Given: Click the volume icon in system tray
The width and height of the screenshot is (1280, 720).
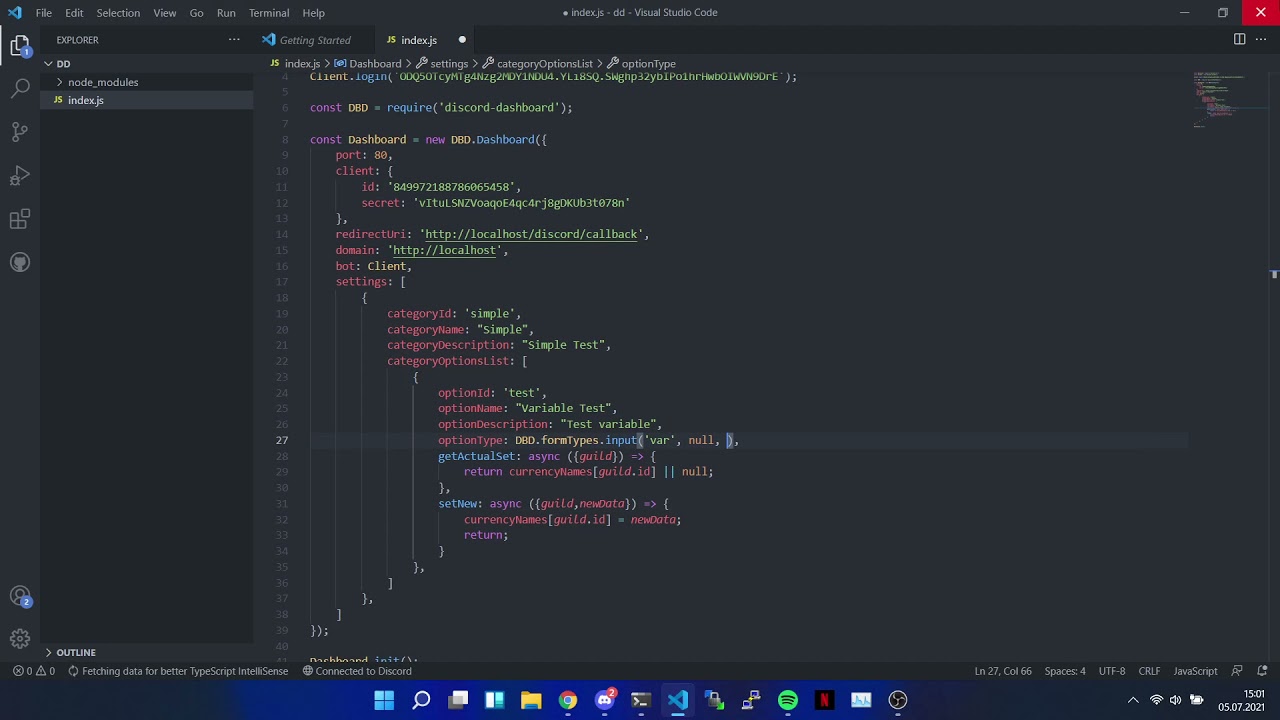Looking at the screenshot, I should (1176, 700).
